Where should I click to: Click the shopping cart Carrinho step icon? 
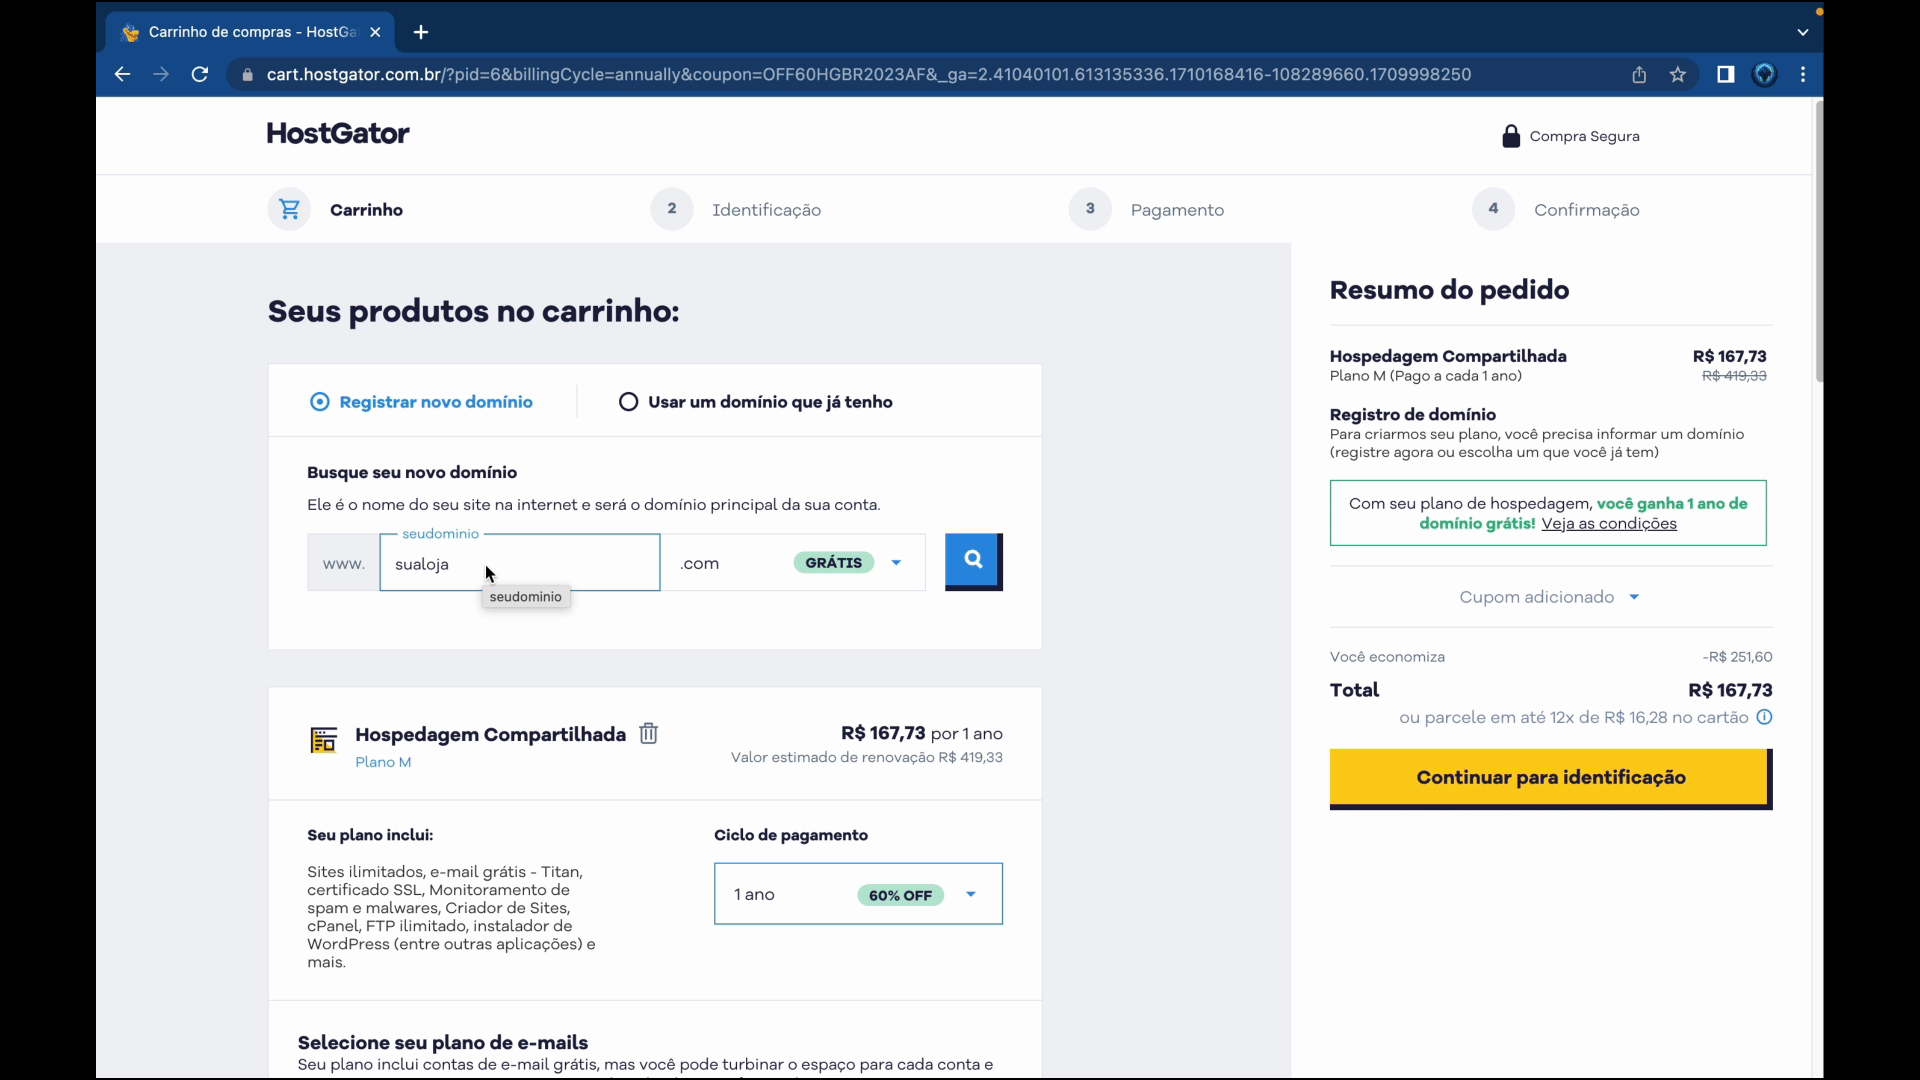tap(289, 210)
